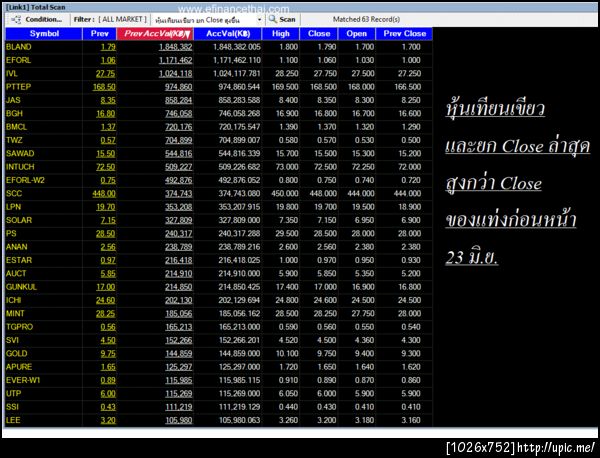
Task: Select the EFORL symbol row
Action: pos(18,60)
